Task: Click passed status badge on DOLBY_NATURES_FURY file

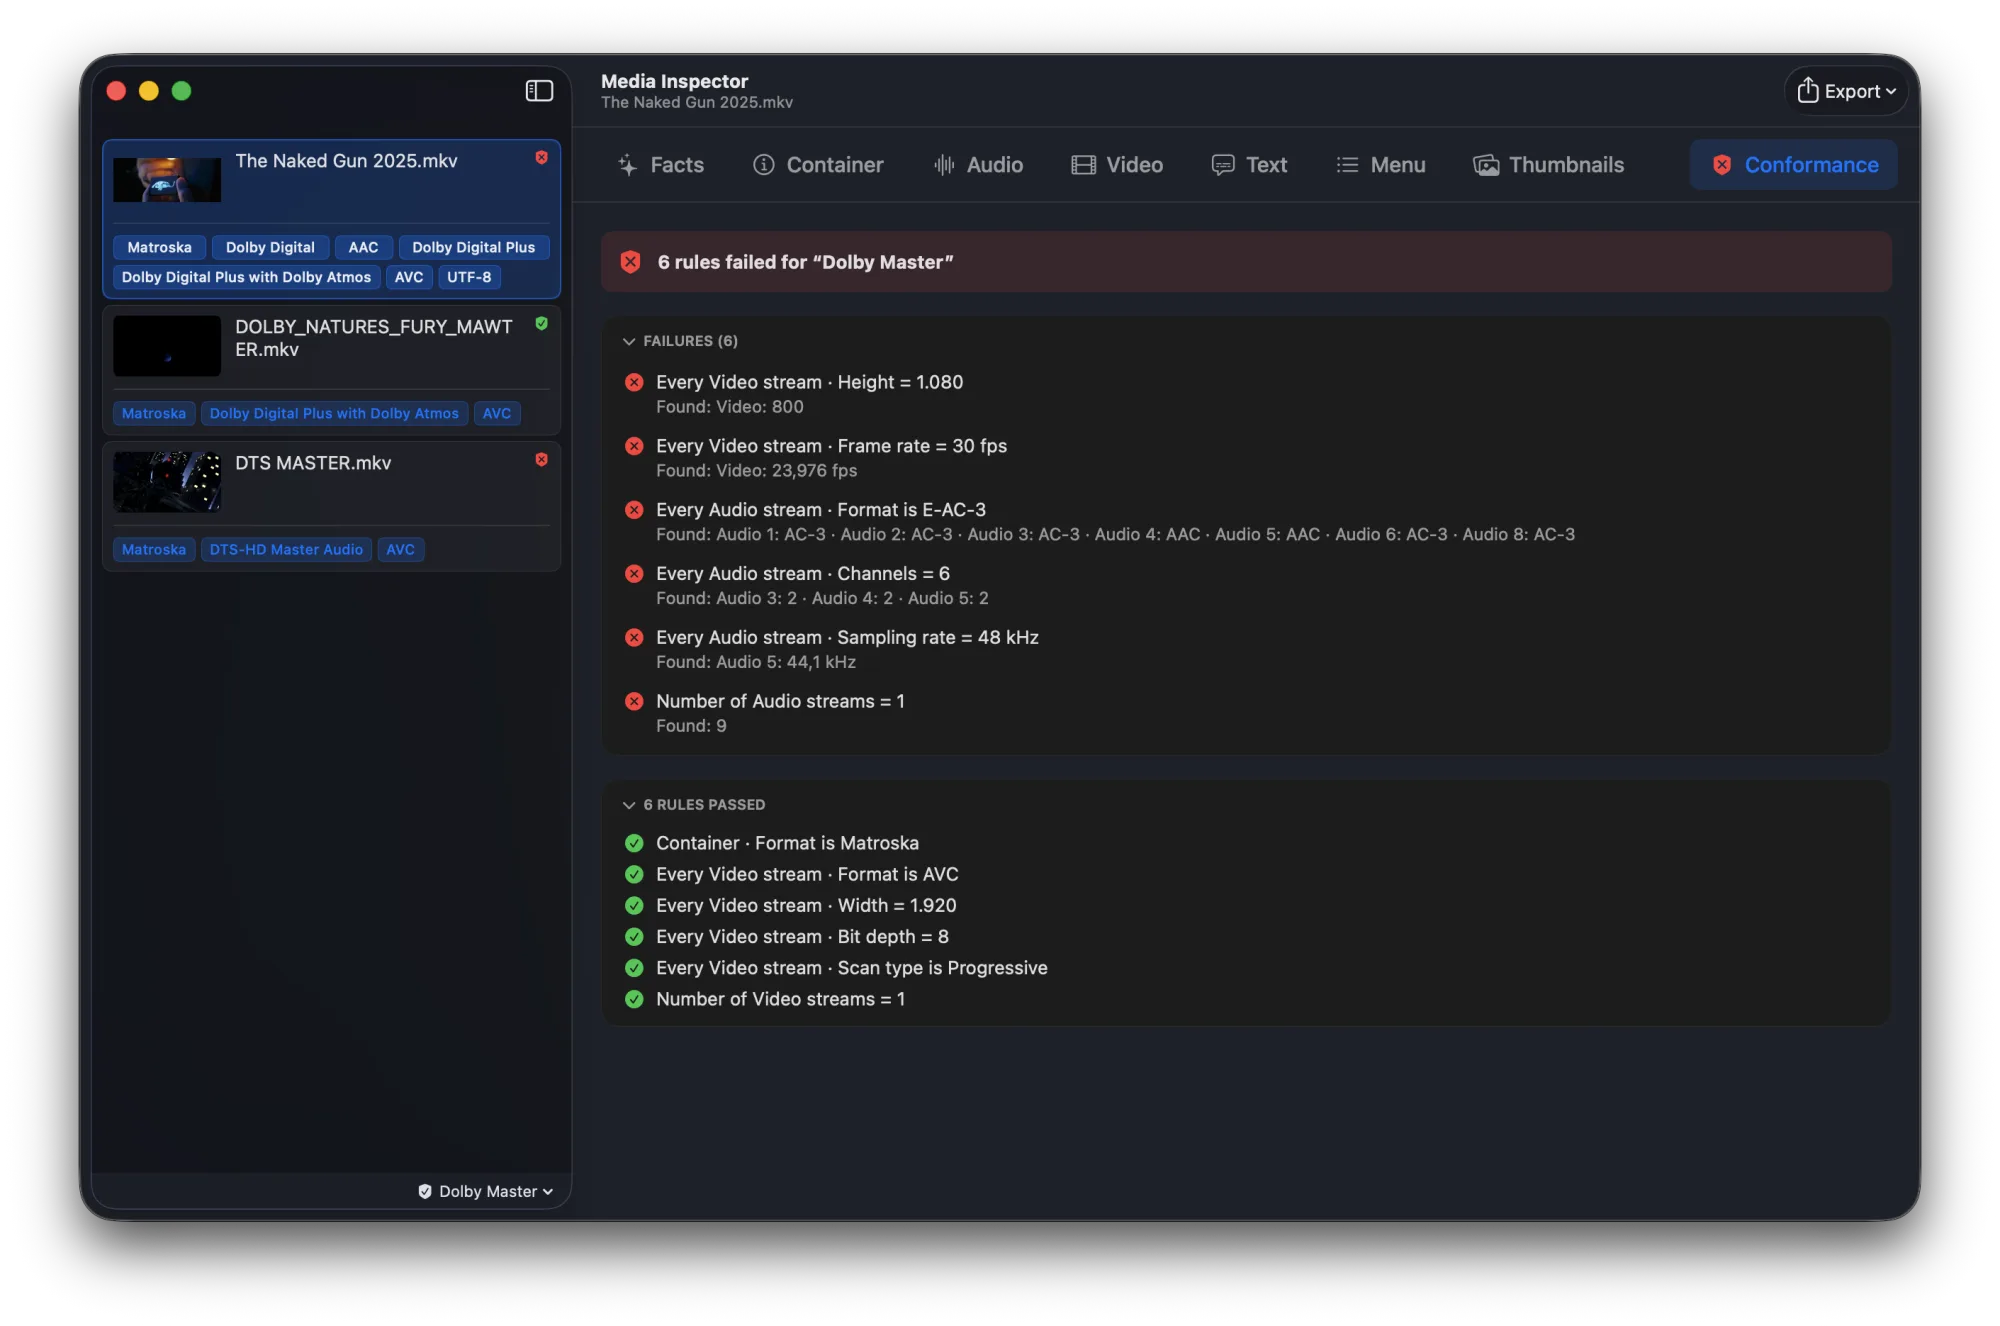Action: 541,324
